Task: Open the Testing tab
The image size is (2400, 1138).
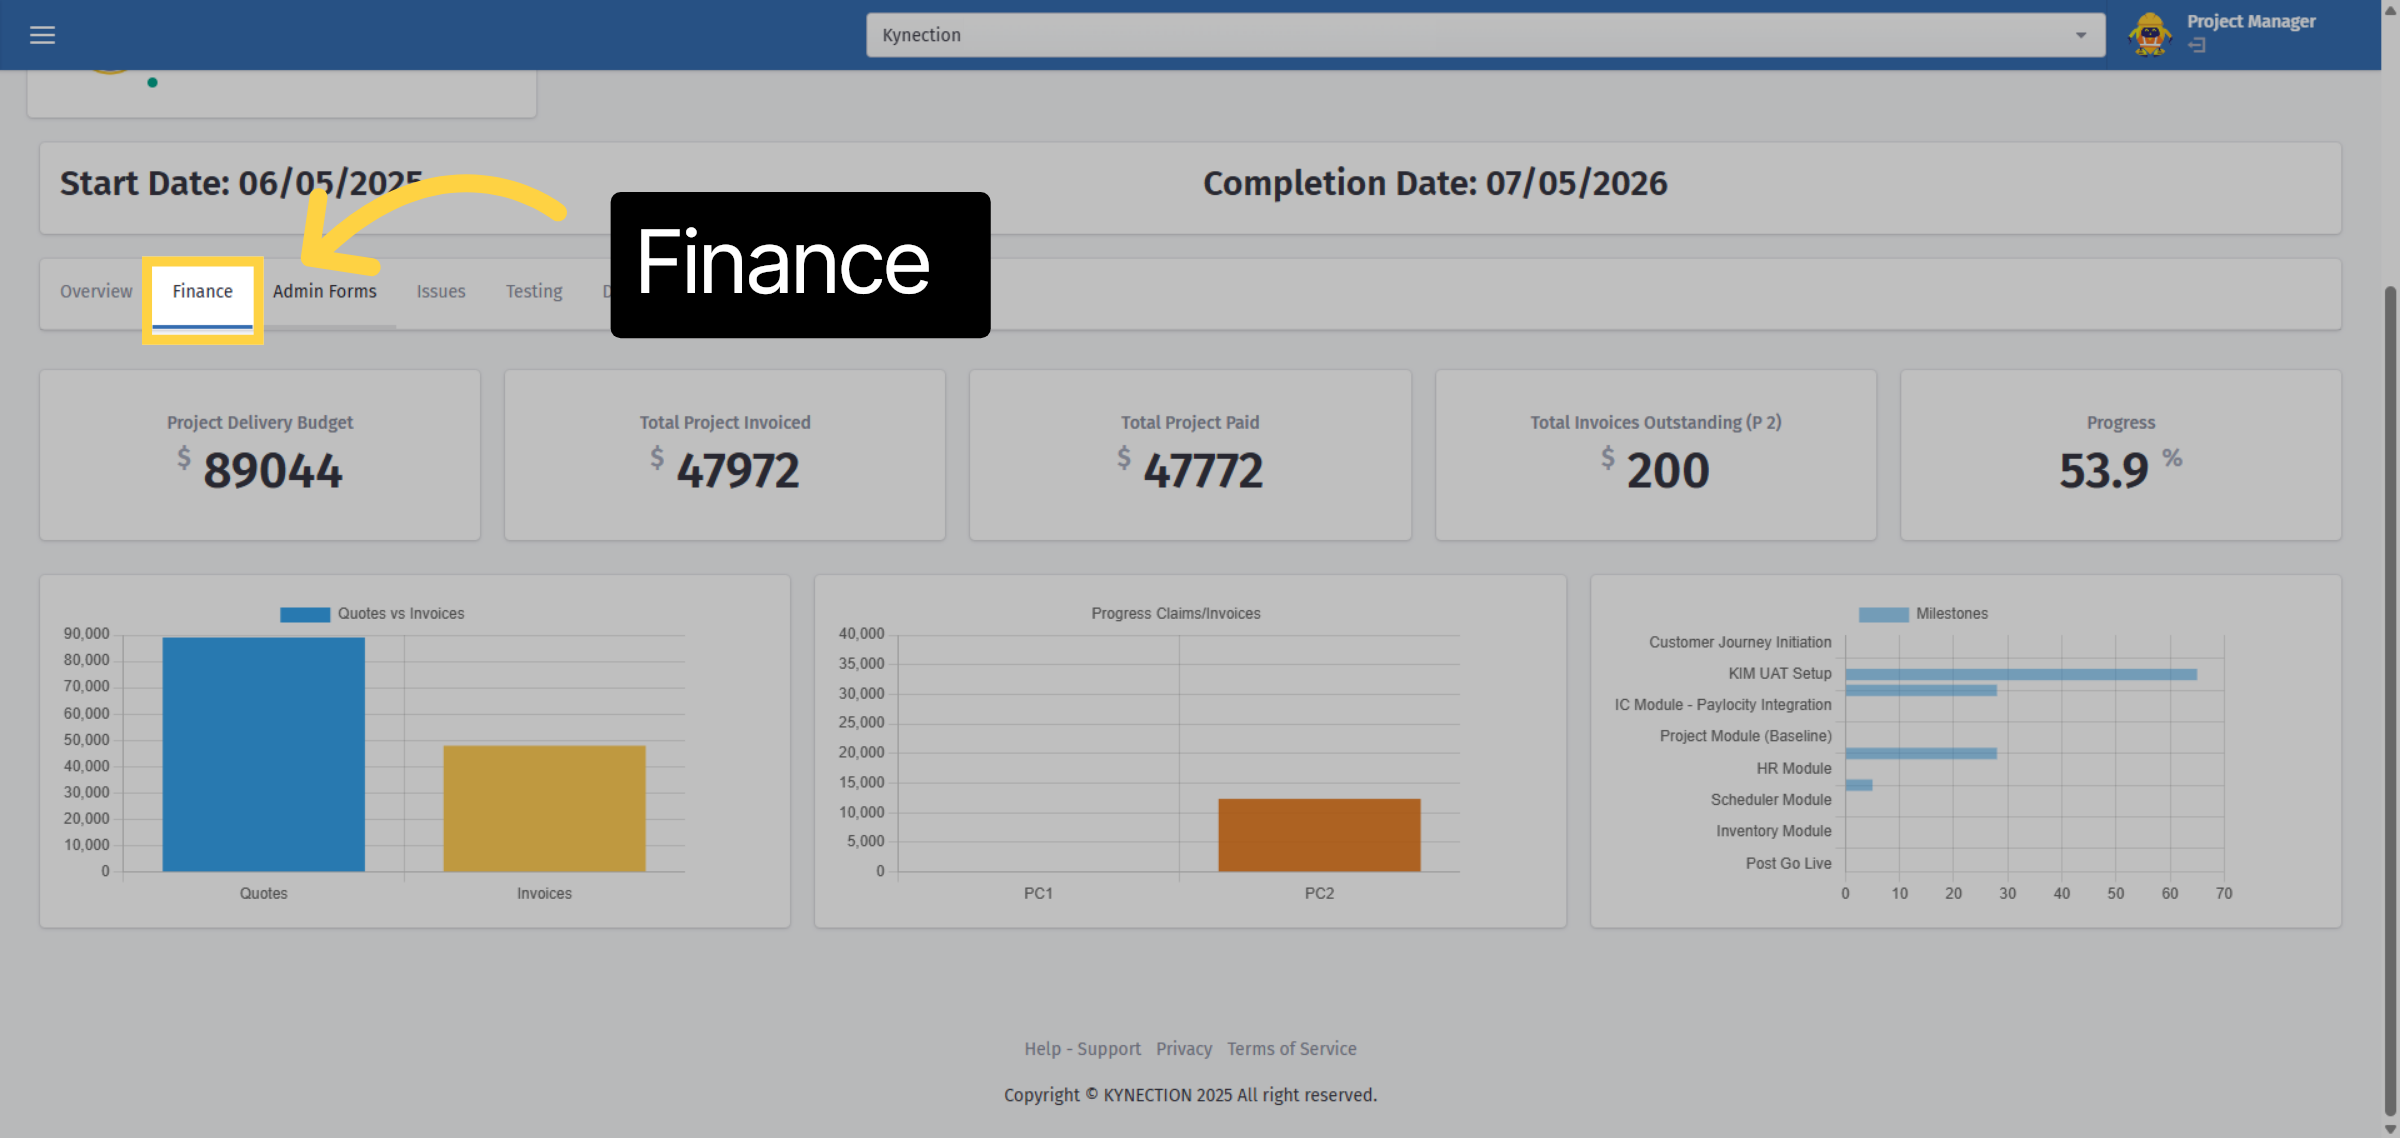Action: pos(534,291)
